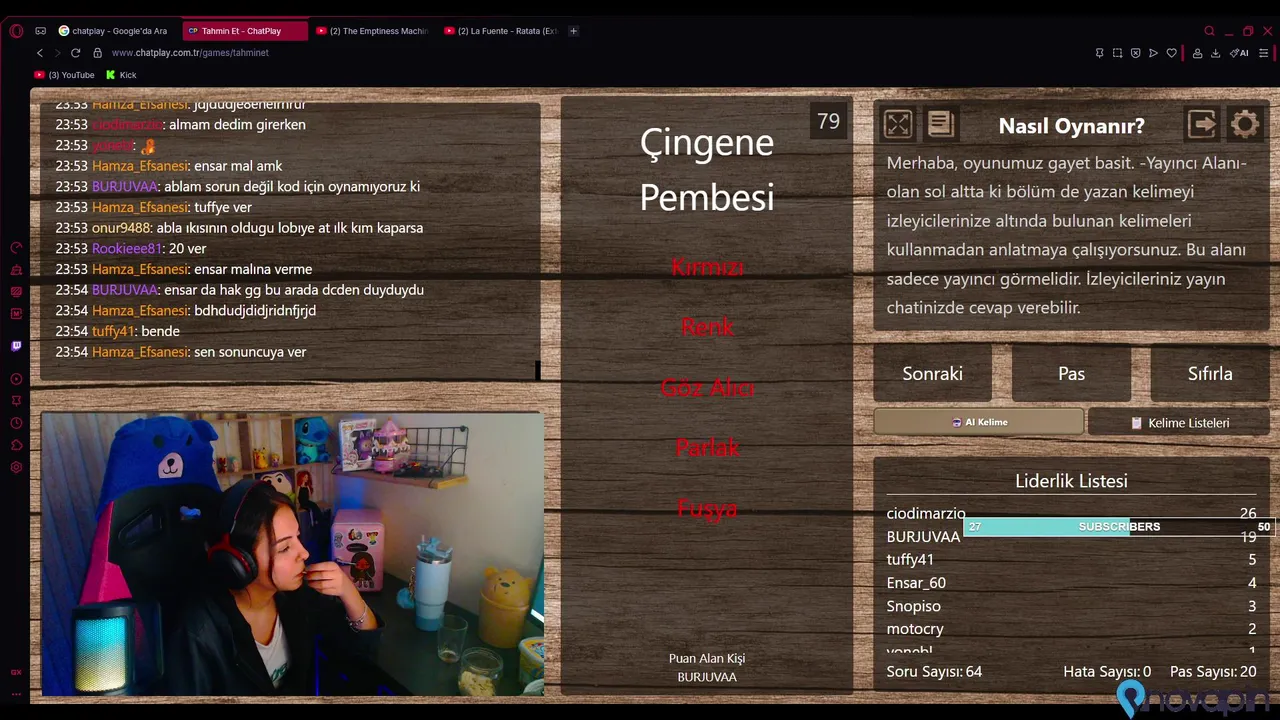This screenshot has height=720, width=1280.
Task: Reload the ChatPlay page
Action: [x=75, y=53]
